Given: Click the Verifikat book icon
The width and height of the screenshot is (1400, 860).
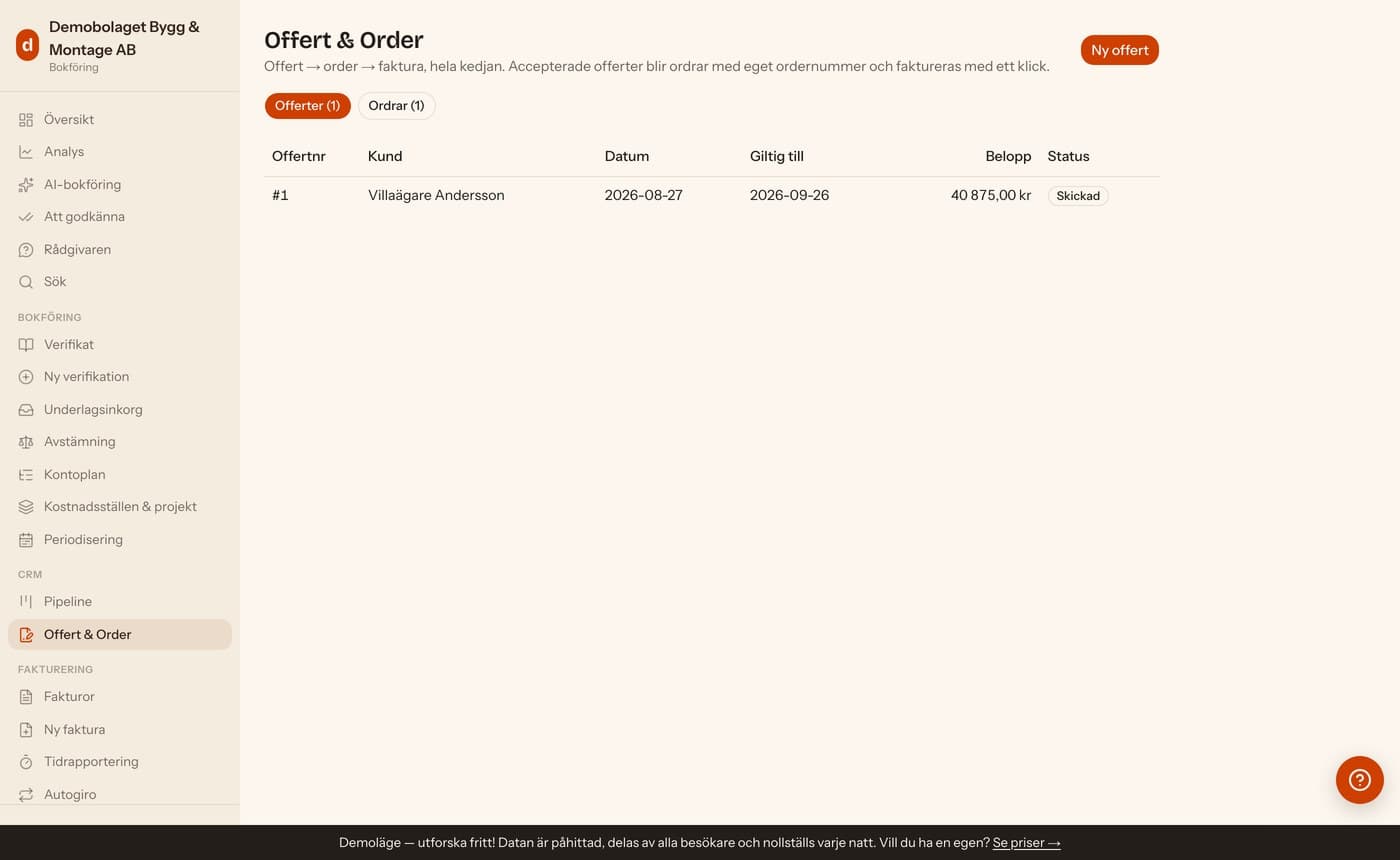Looking at the screenshot, I should tap(26, 345).
